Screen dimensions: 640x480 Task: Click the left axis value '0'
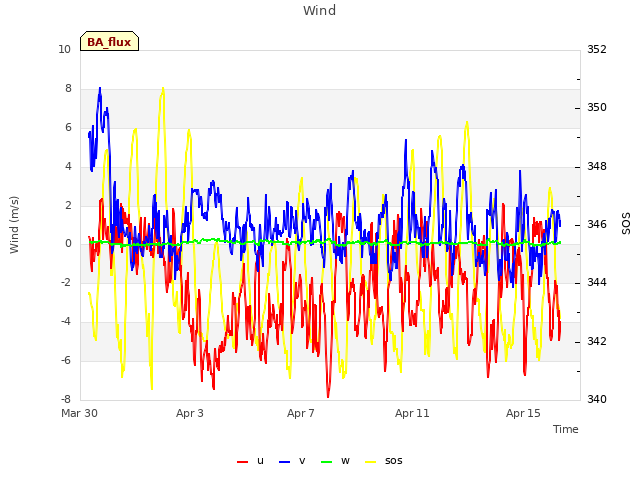(x=68, y=244)
